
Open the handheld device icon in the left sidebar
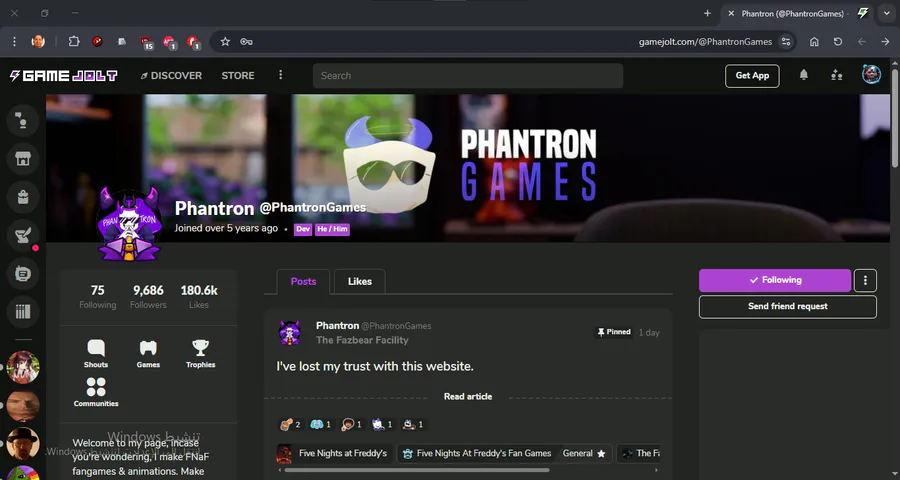23,274
